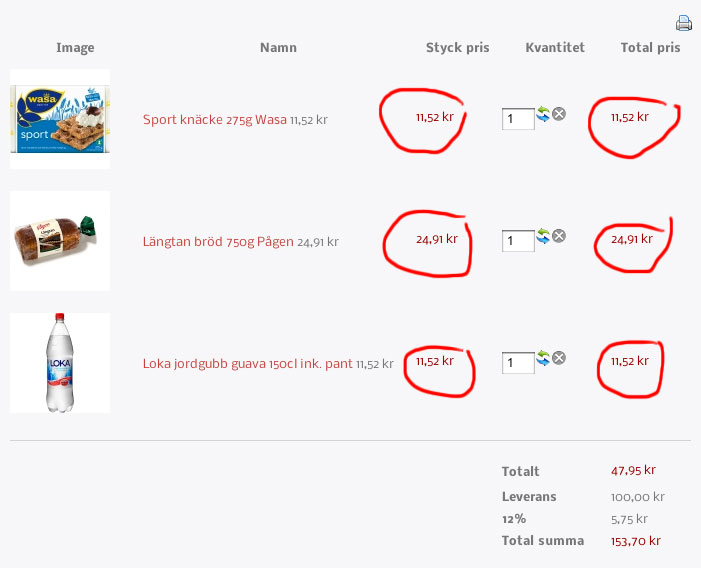701x568 pixels.
Task: Click the Styck pris column header
Action: pos(457,48)
